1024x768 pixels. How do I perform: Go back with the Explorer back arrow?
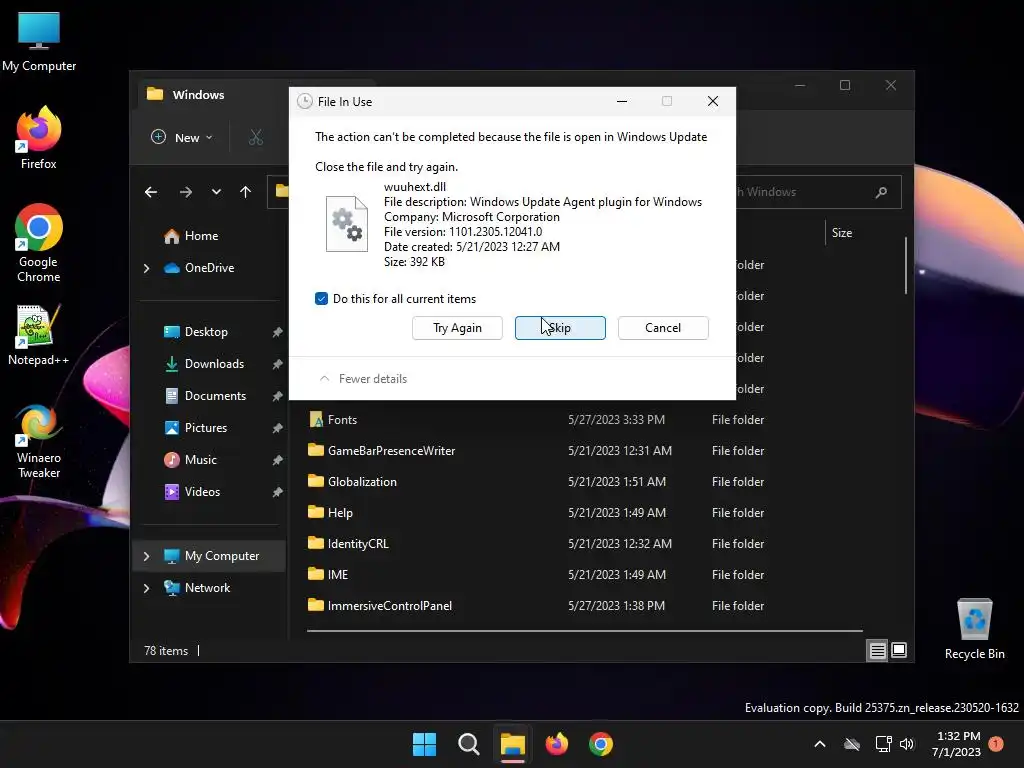pos(151,192)
